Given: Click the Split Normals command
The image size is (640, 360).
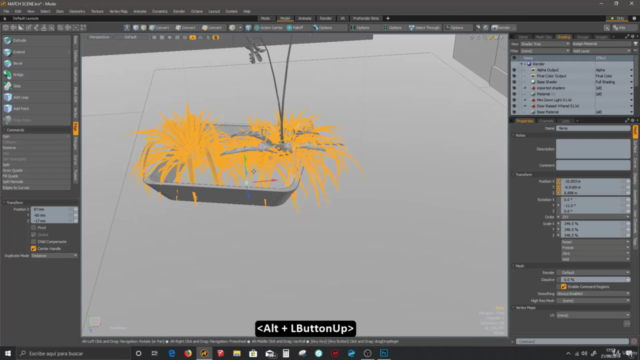Looking at the screenshot, I should (36, 182).
